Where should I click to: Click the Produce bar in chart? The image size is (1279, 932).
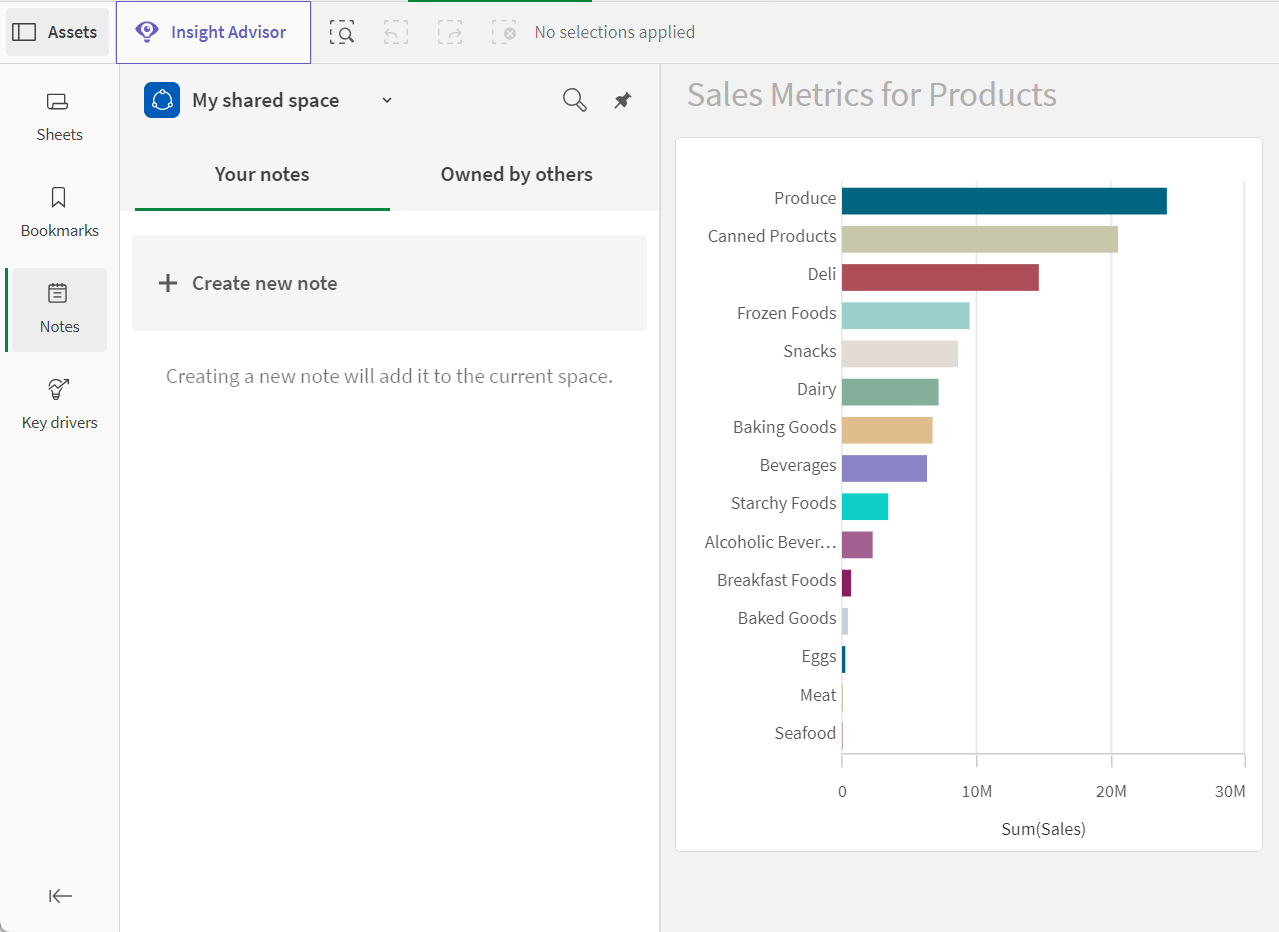tap(1004, 200)
